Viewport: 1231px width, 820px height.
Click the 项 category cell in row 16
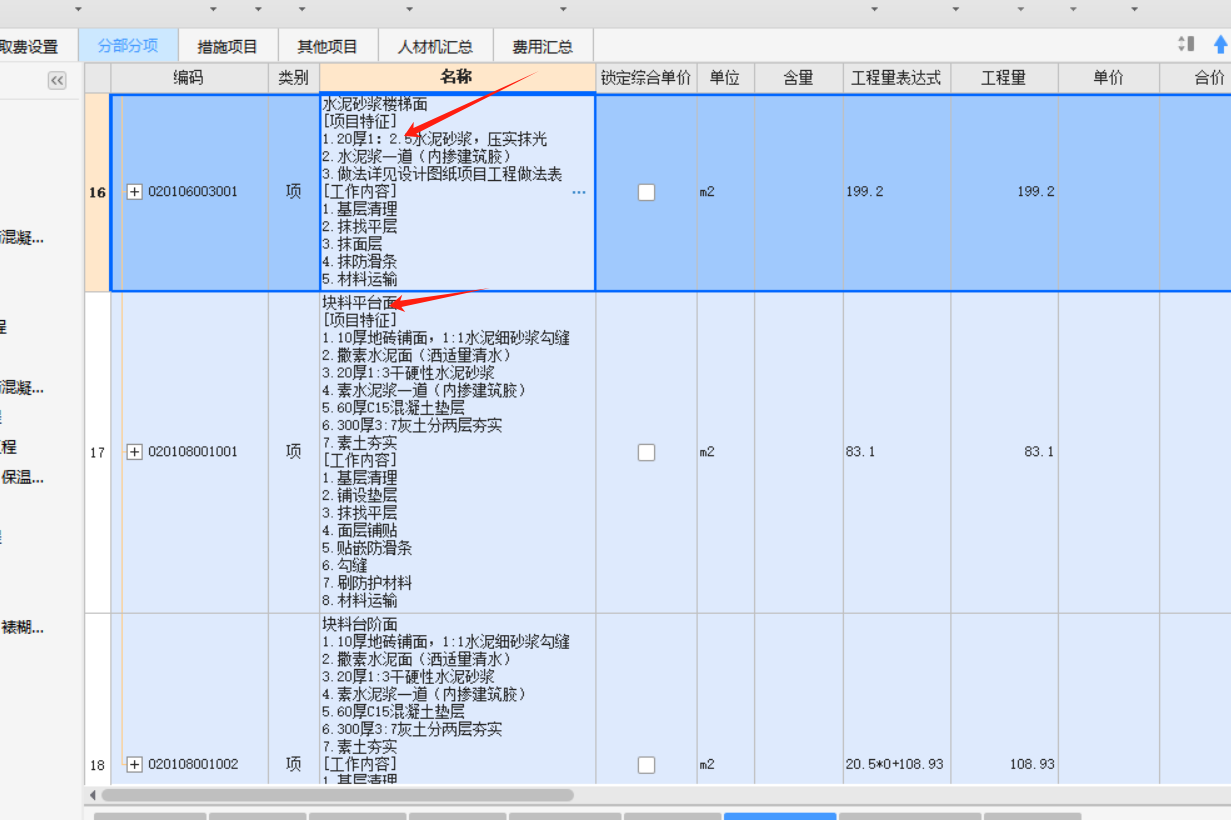click(293, 192)
